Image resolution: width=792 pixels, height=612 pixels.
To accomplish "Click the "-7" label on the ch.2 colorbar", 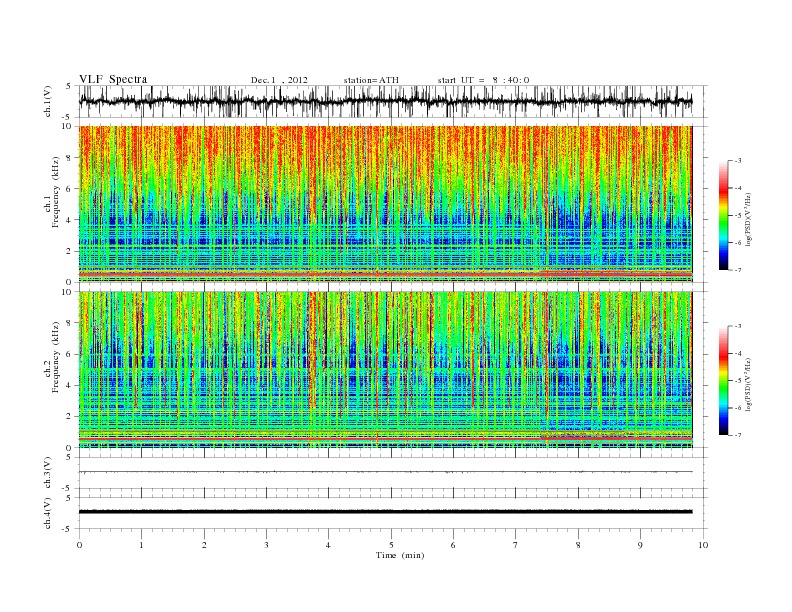I will click(738, 435).
